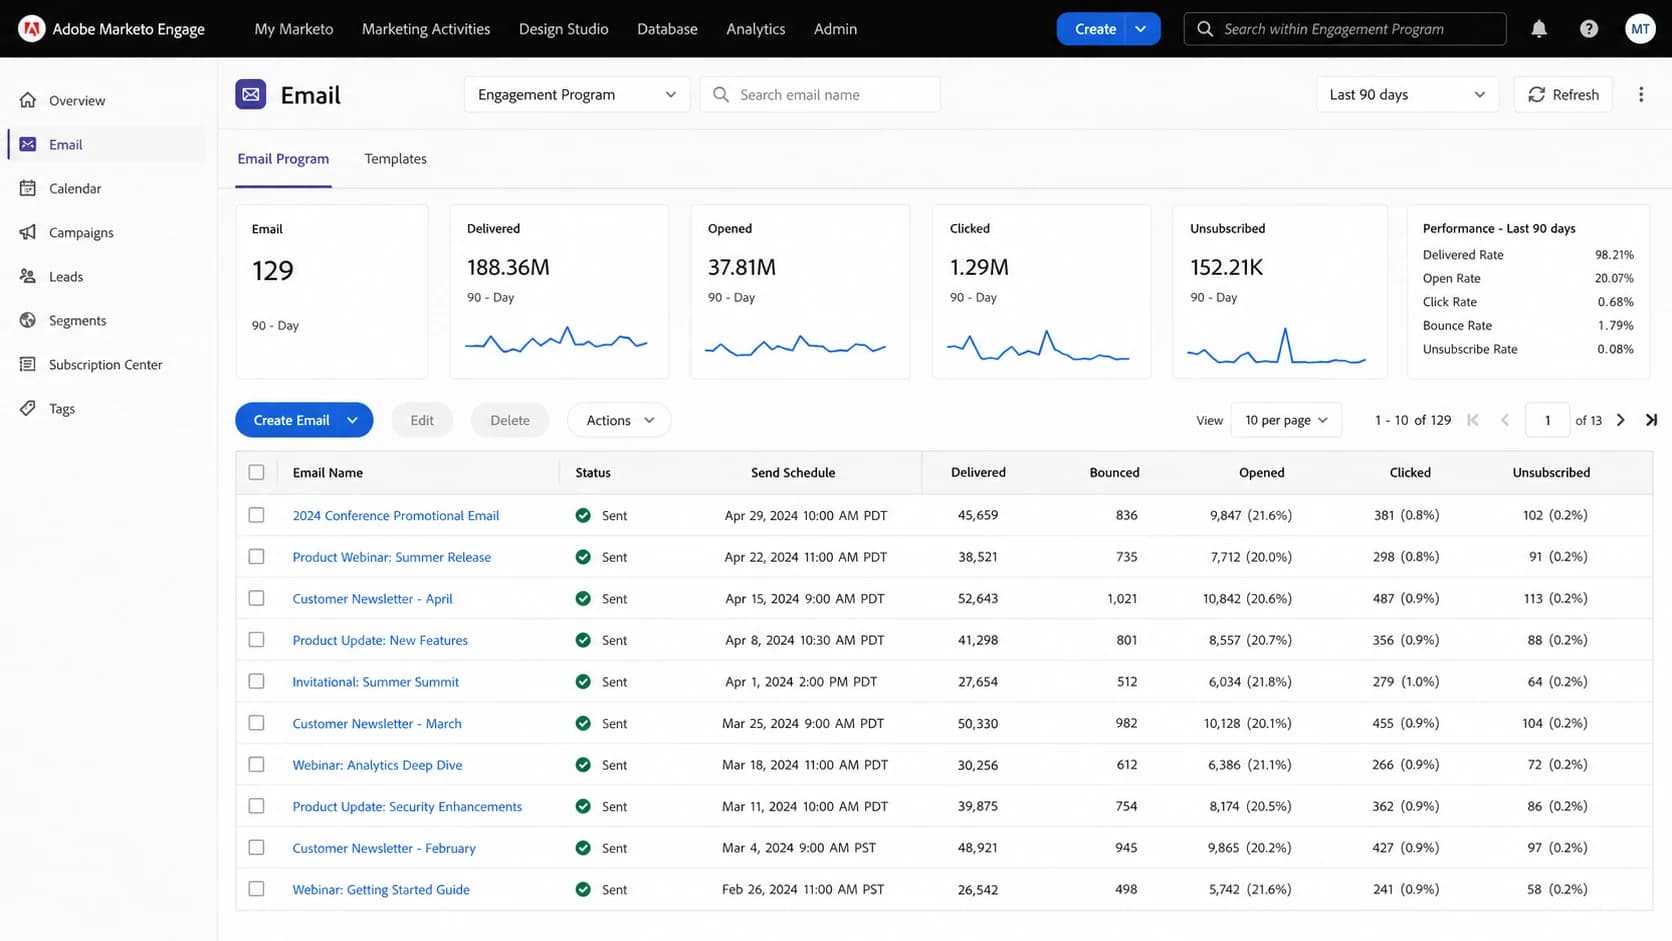Sort by the Send Schedule column header
This screenshot has height=941, width=1672.
point(793,472)
